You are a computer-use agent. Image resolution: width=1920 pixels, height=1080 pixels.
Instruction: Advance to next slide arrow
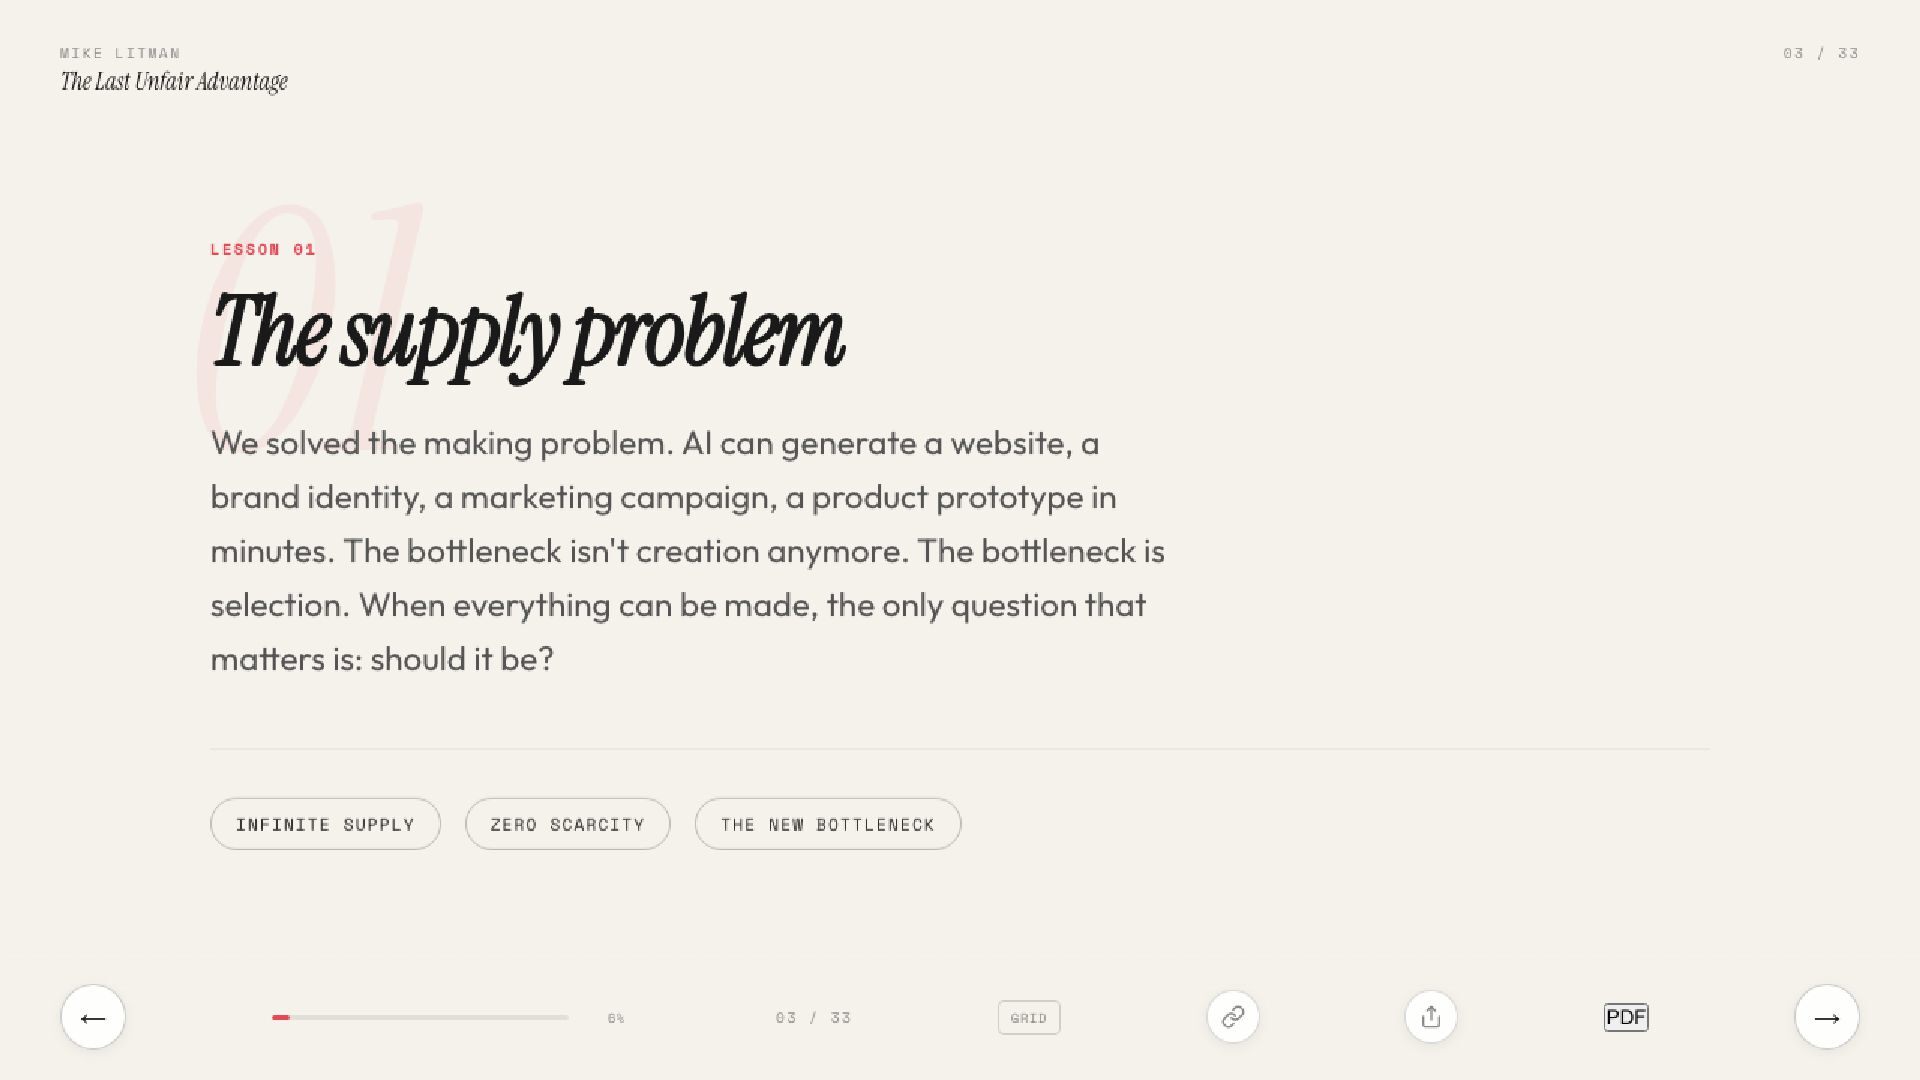point(1826,1017)
